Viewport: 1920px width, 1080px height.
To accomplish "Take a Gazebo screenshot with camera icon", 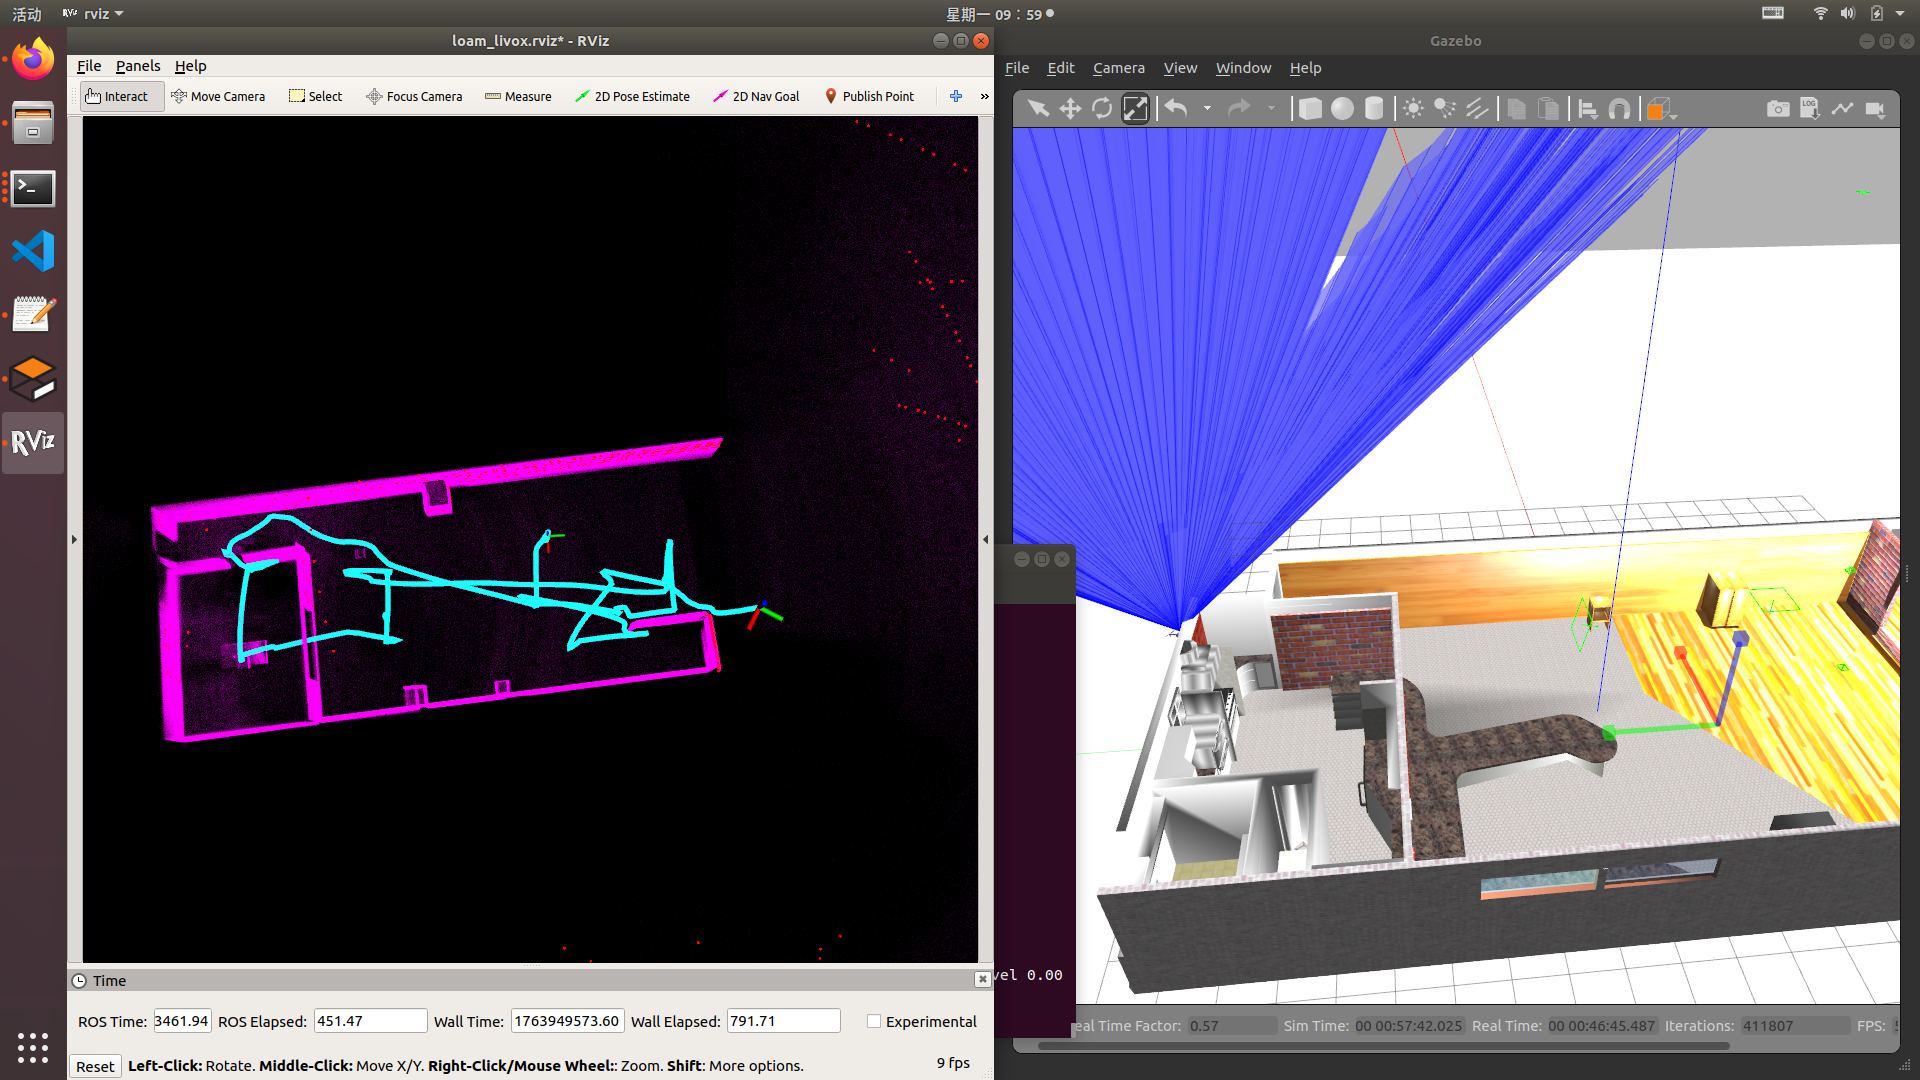I will pyautogui.click(x=1778, y=108).
